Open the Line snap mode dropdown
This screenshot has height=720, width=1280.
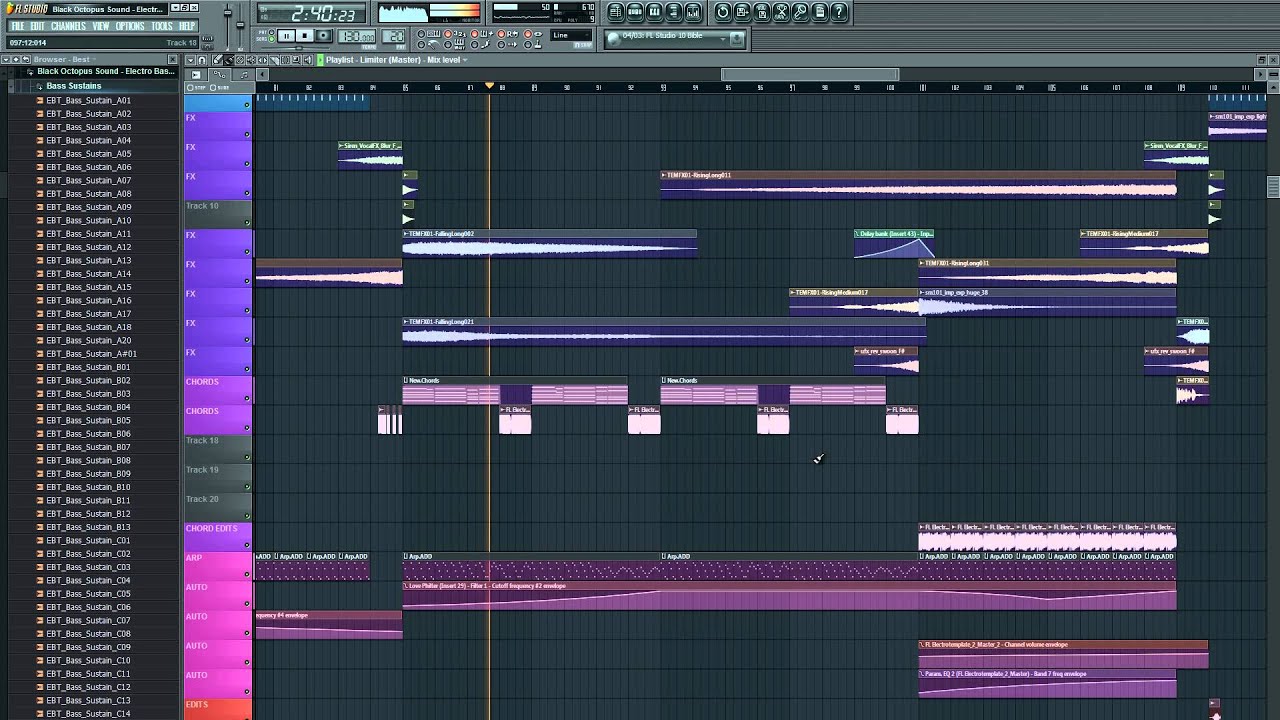[572, 35]
